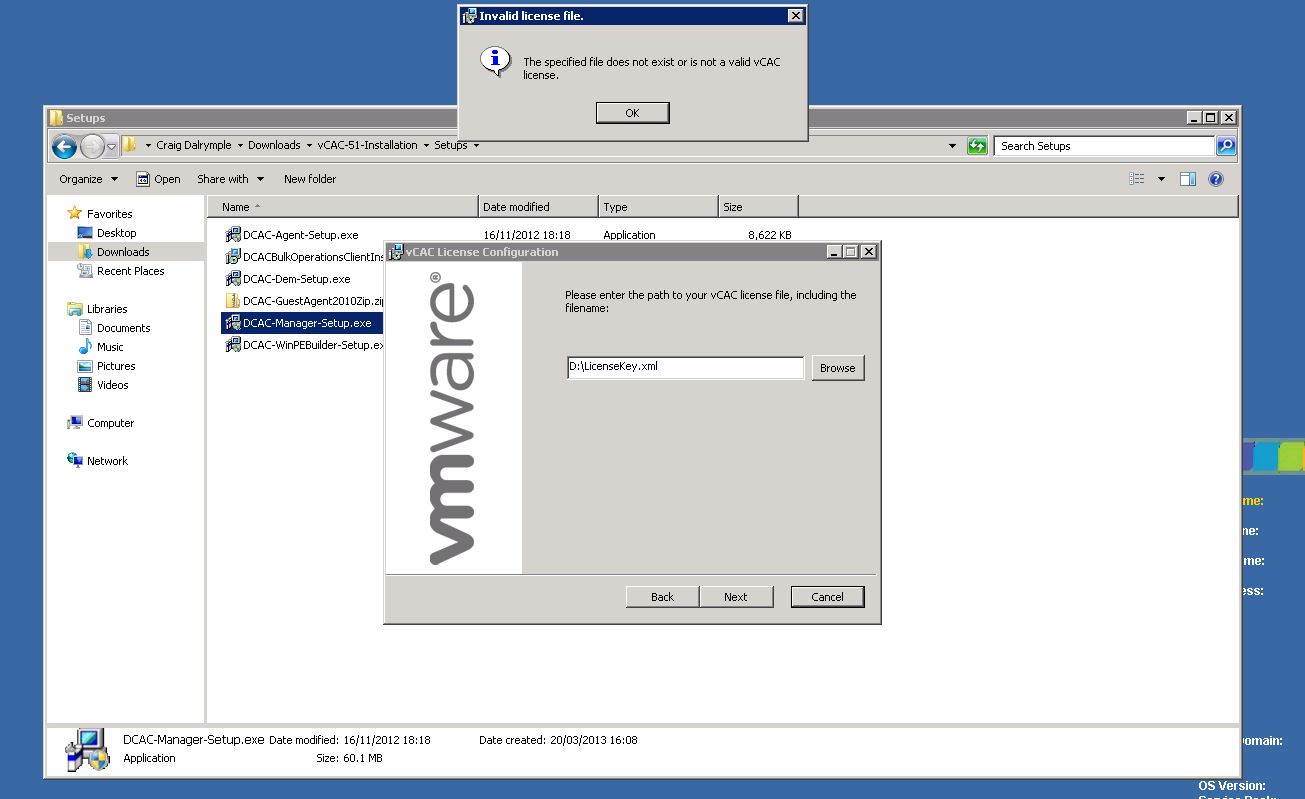The width and height of the screenshot is (1305, 799).
Task: Select the DCAC-Manager-Setup.exe file
Action: [303, 323]
